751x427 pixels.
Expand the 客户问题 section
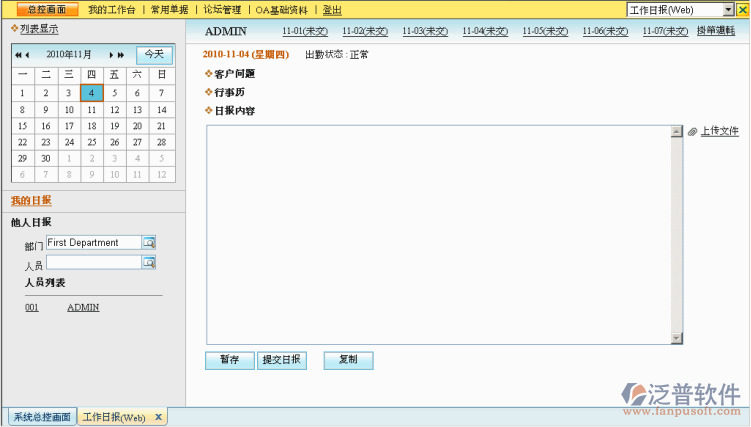pyautogui.click(x=234, y=74)
